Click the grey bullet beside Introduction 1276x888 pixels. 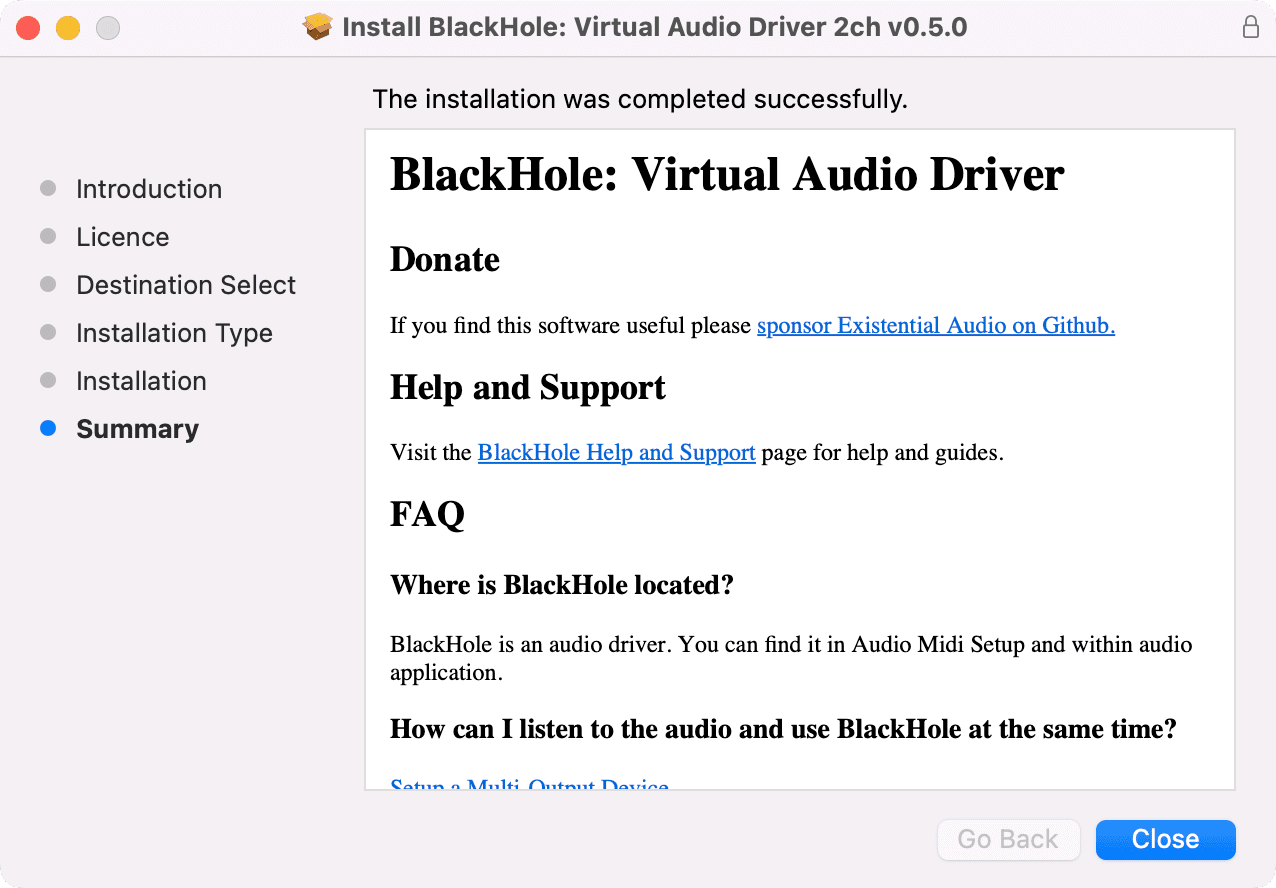(48, 188)
